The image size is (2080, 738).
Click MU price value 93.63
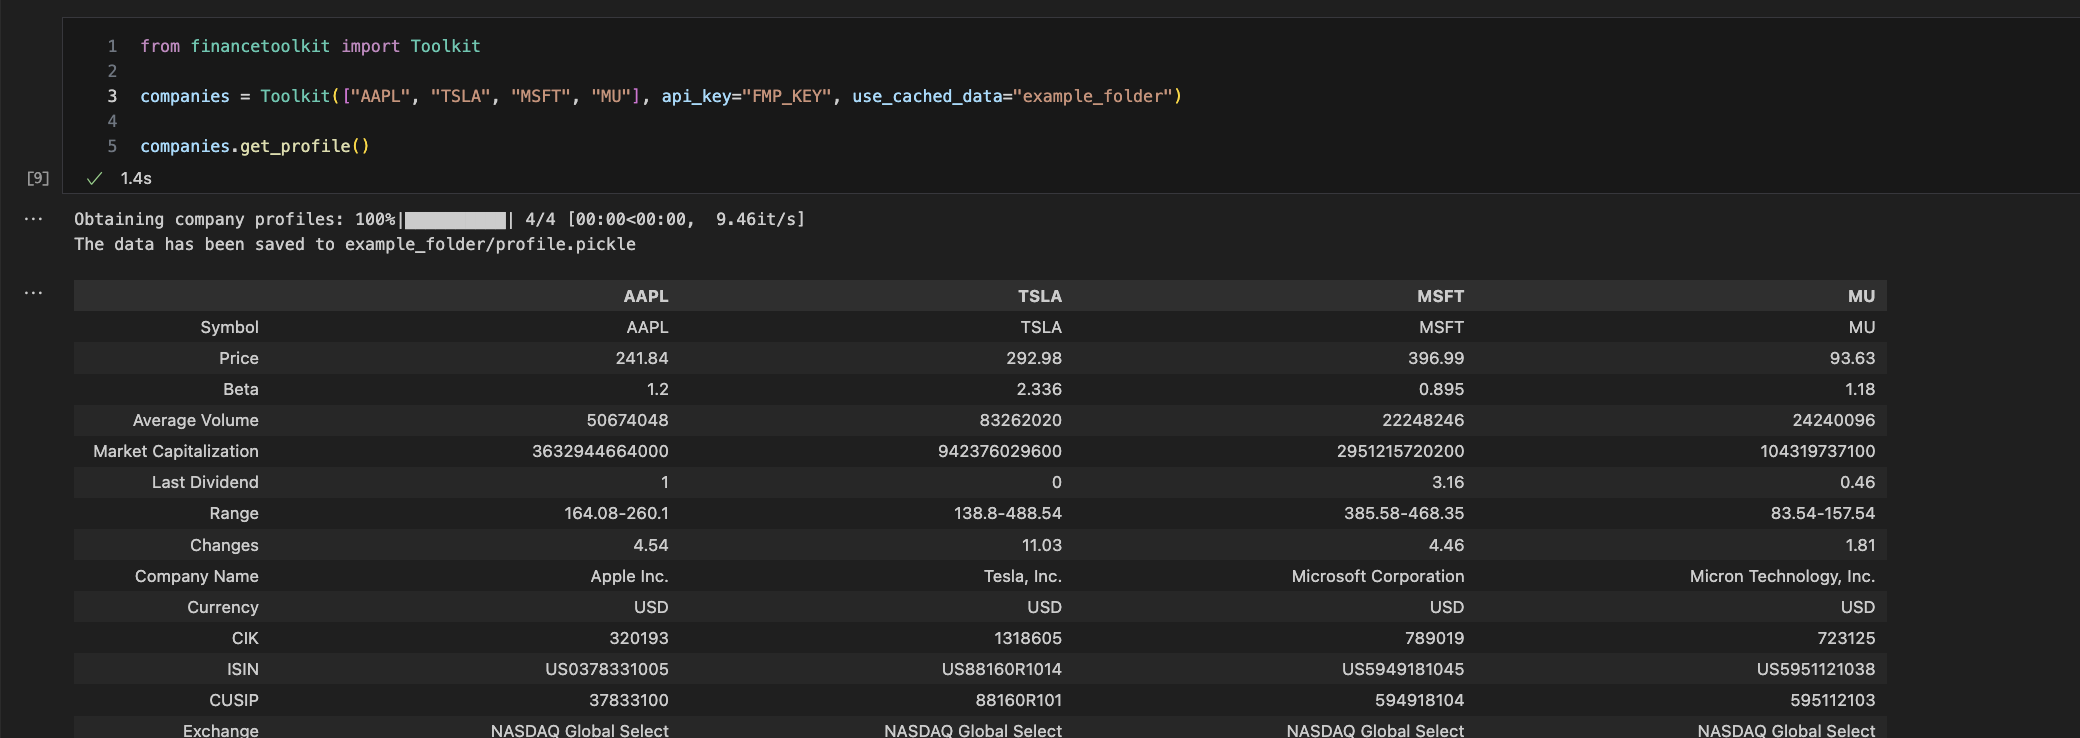(1852, 358)
